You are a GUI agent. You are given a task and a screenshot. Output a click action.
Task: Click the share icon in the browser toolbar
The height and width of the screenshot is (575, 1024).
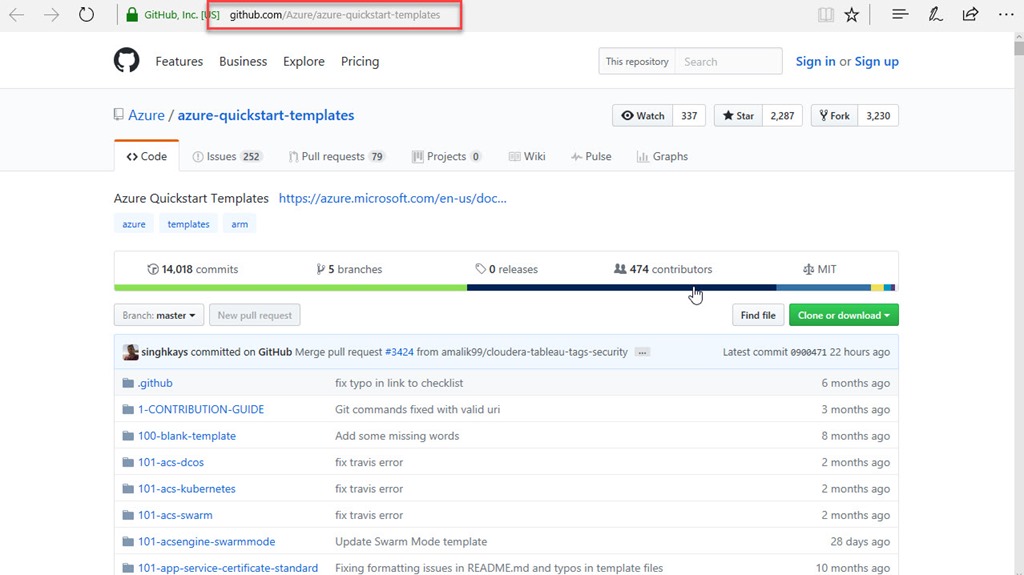pyautogui.click(x=970, y=14)
